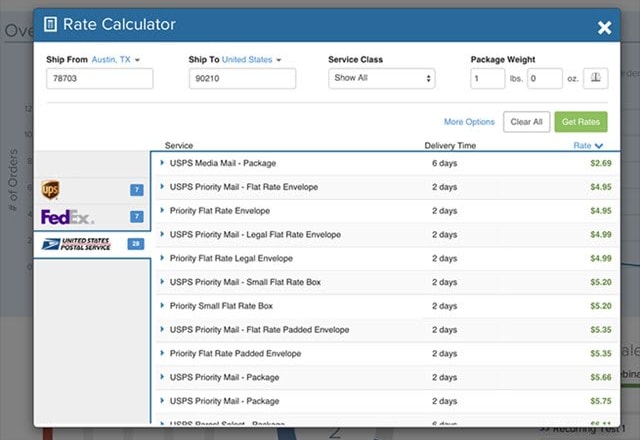
Task: Open the Ship To United States dropdown
Action: point(251,60)
